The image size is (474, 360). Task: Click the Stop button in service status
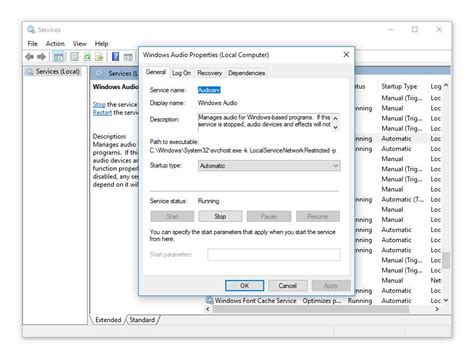click(x=220, y=216)
